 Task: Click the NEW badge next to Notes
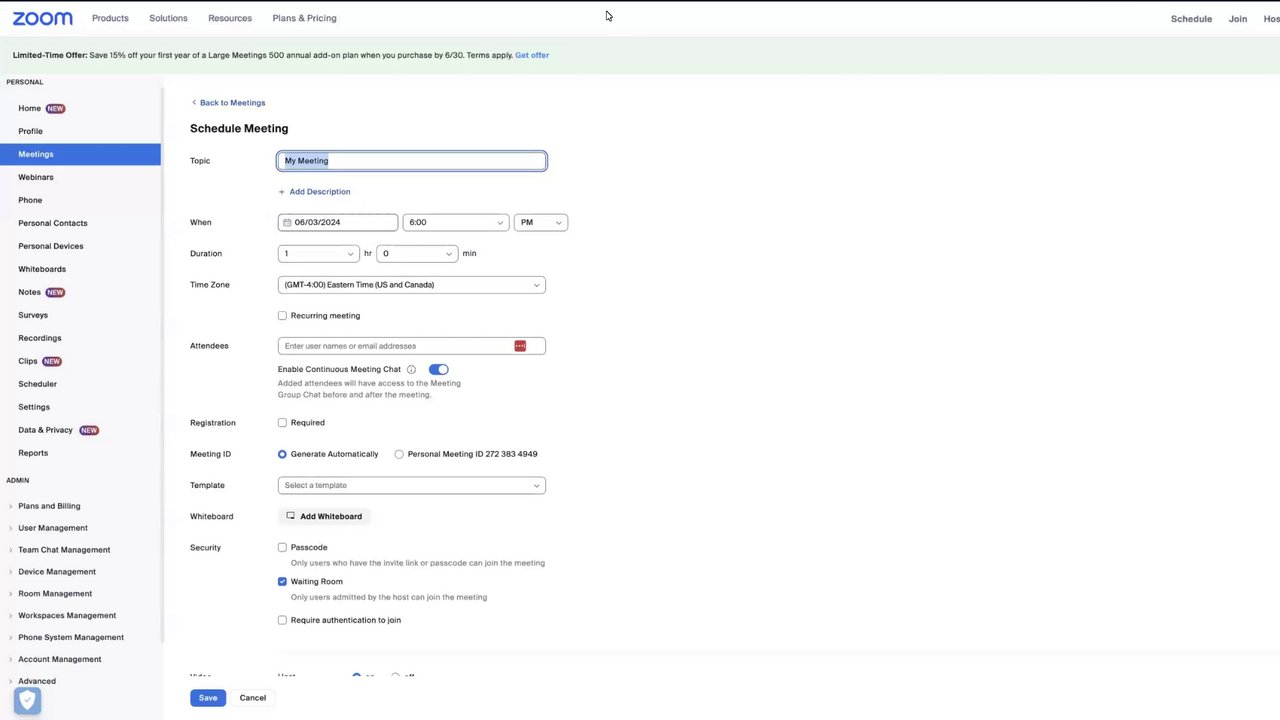click(x=55, y=292)
